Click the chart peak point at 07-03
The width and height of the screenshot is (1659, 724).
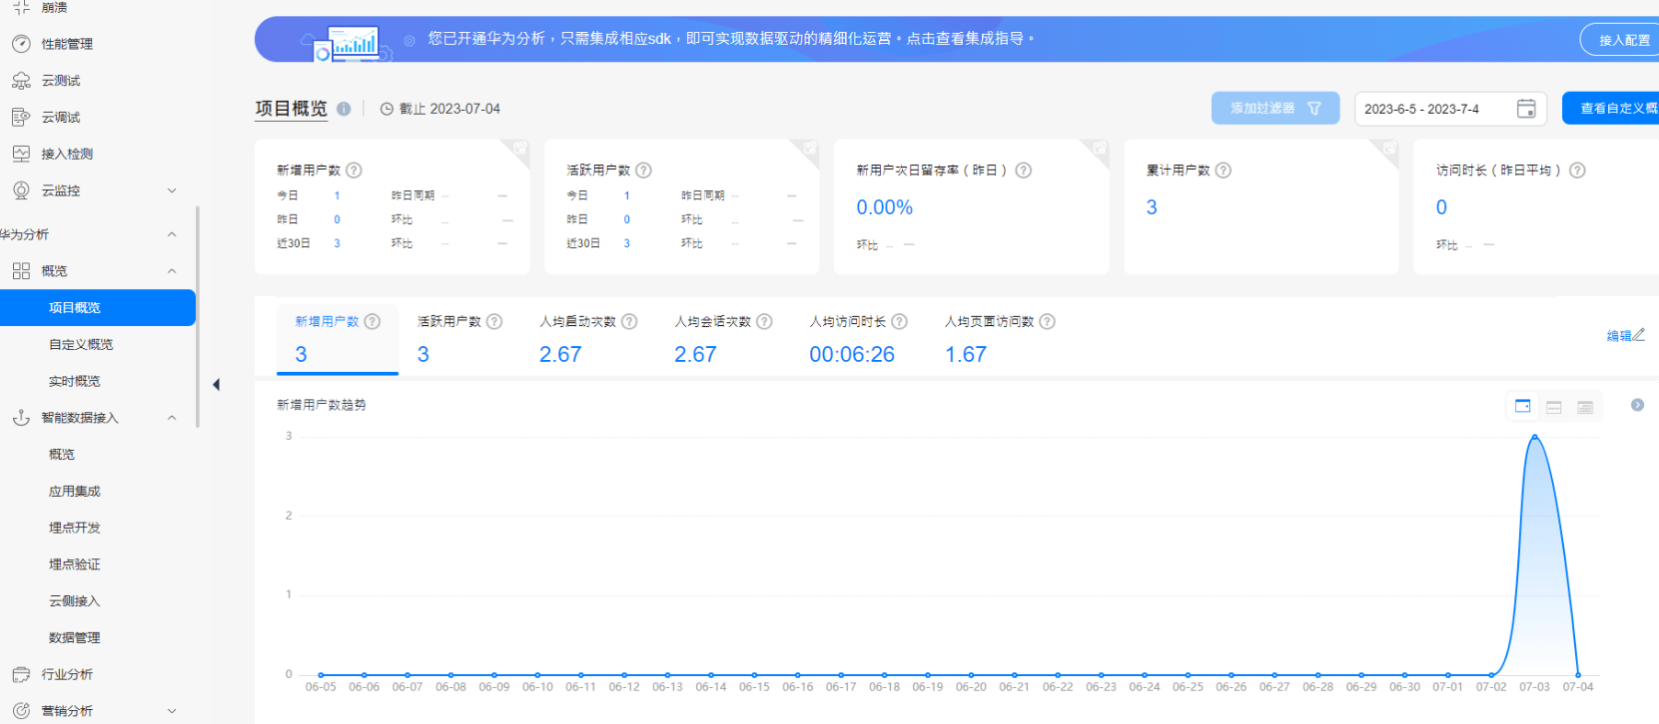click(1535, 436)
